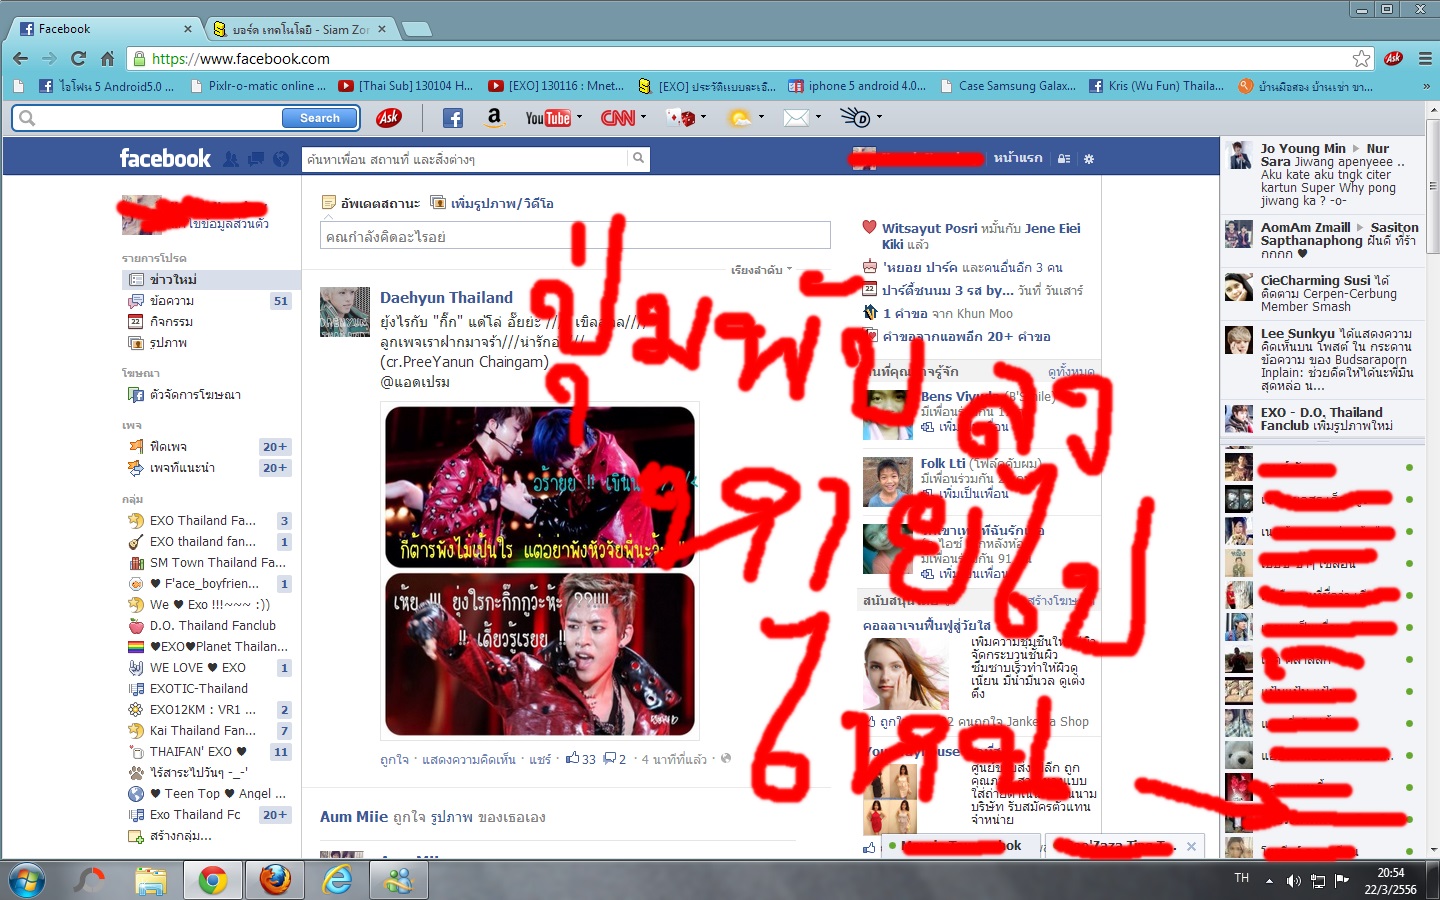
Task: Click the Chrome back arrow
Action: 21,59
